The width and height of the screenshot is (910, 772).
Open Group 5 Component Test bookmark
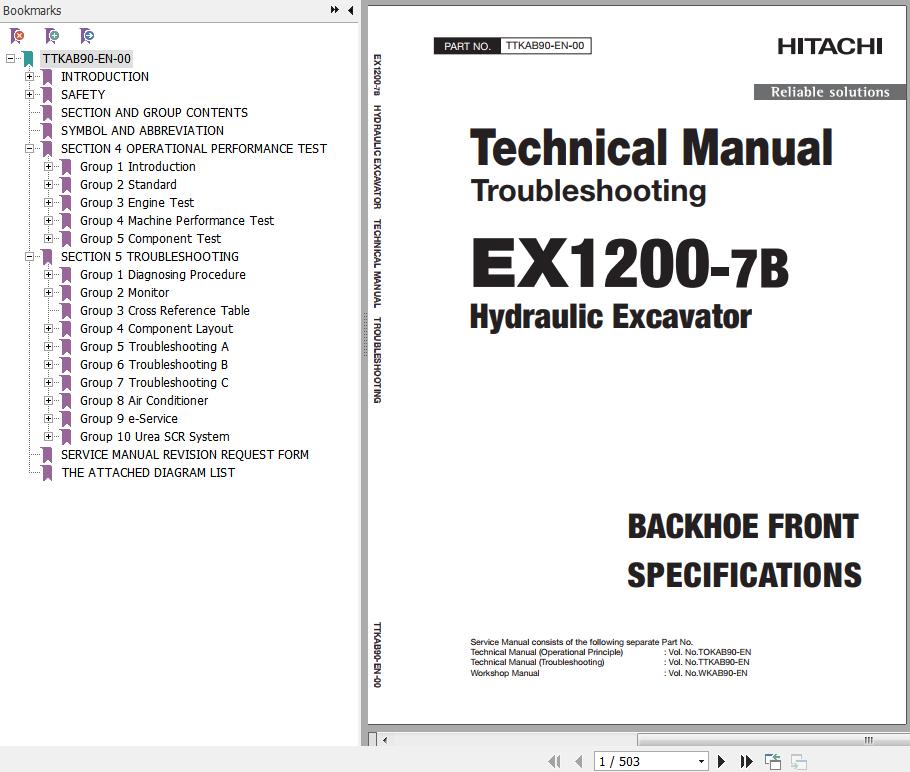(150, 239)
